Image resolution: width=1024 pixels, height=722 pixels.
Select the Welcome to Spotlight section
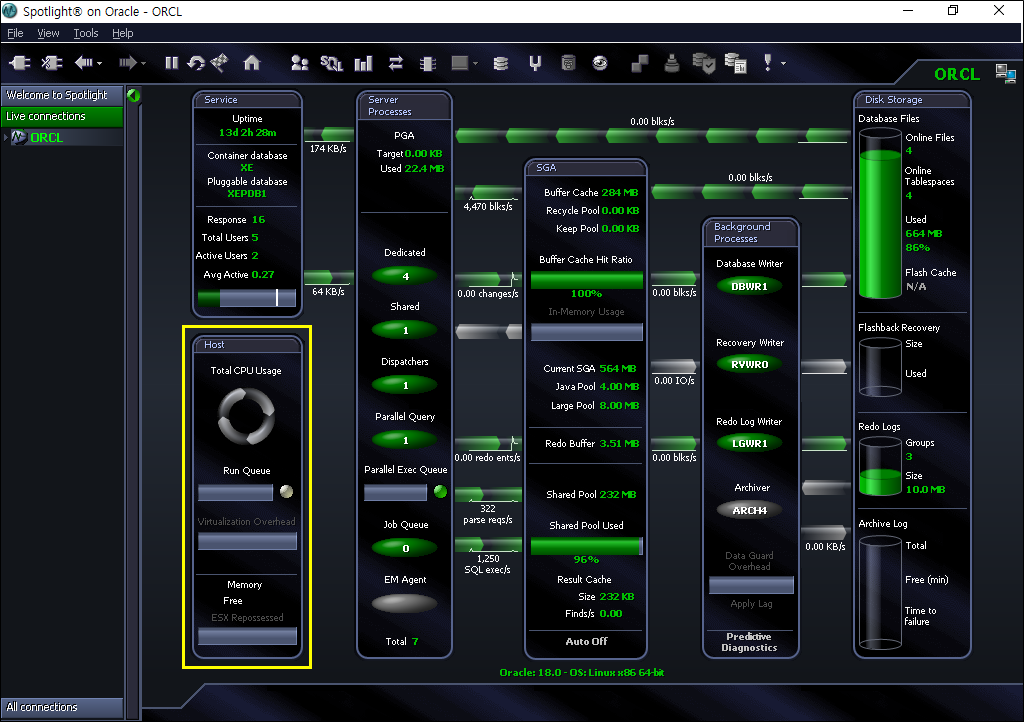pos(61,95)
